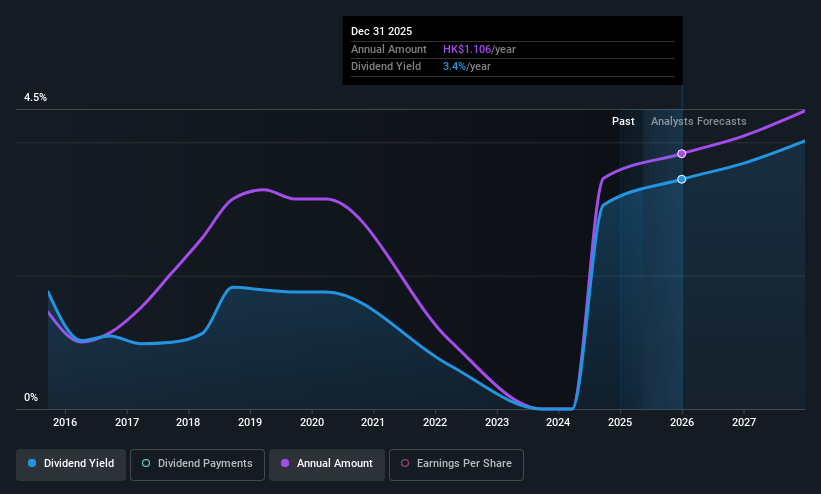This screenshot has height=494, width=821.
Task: Select the blue yield data point at 2026
Action: (x=682, y=179)
